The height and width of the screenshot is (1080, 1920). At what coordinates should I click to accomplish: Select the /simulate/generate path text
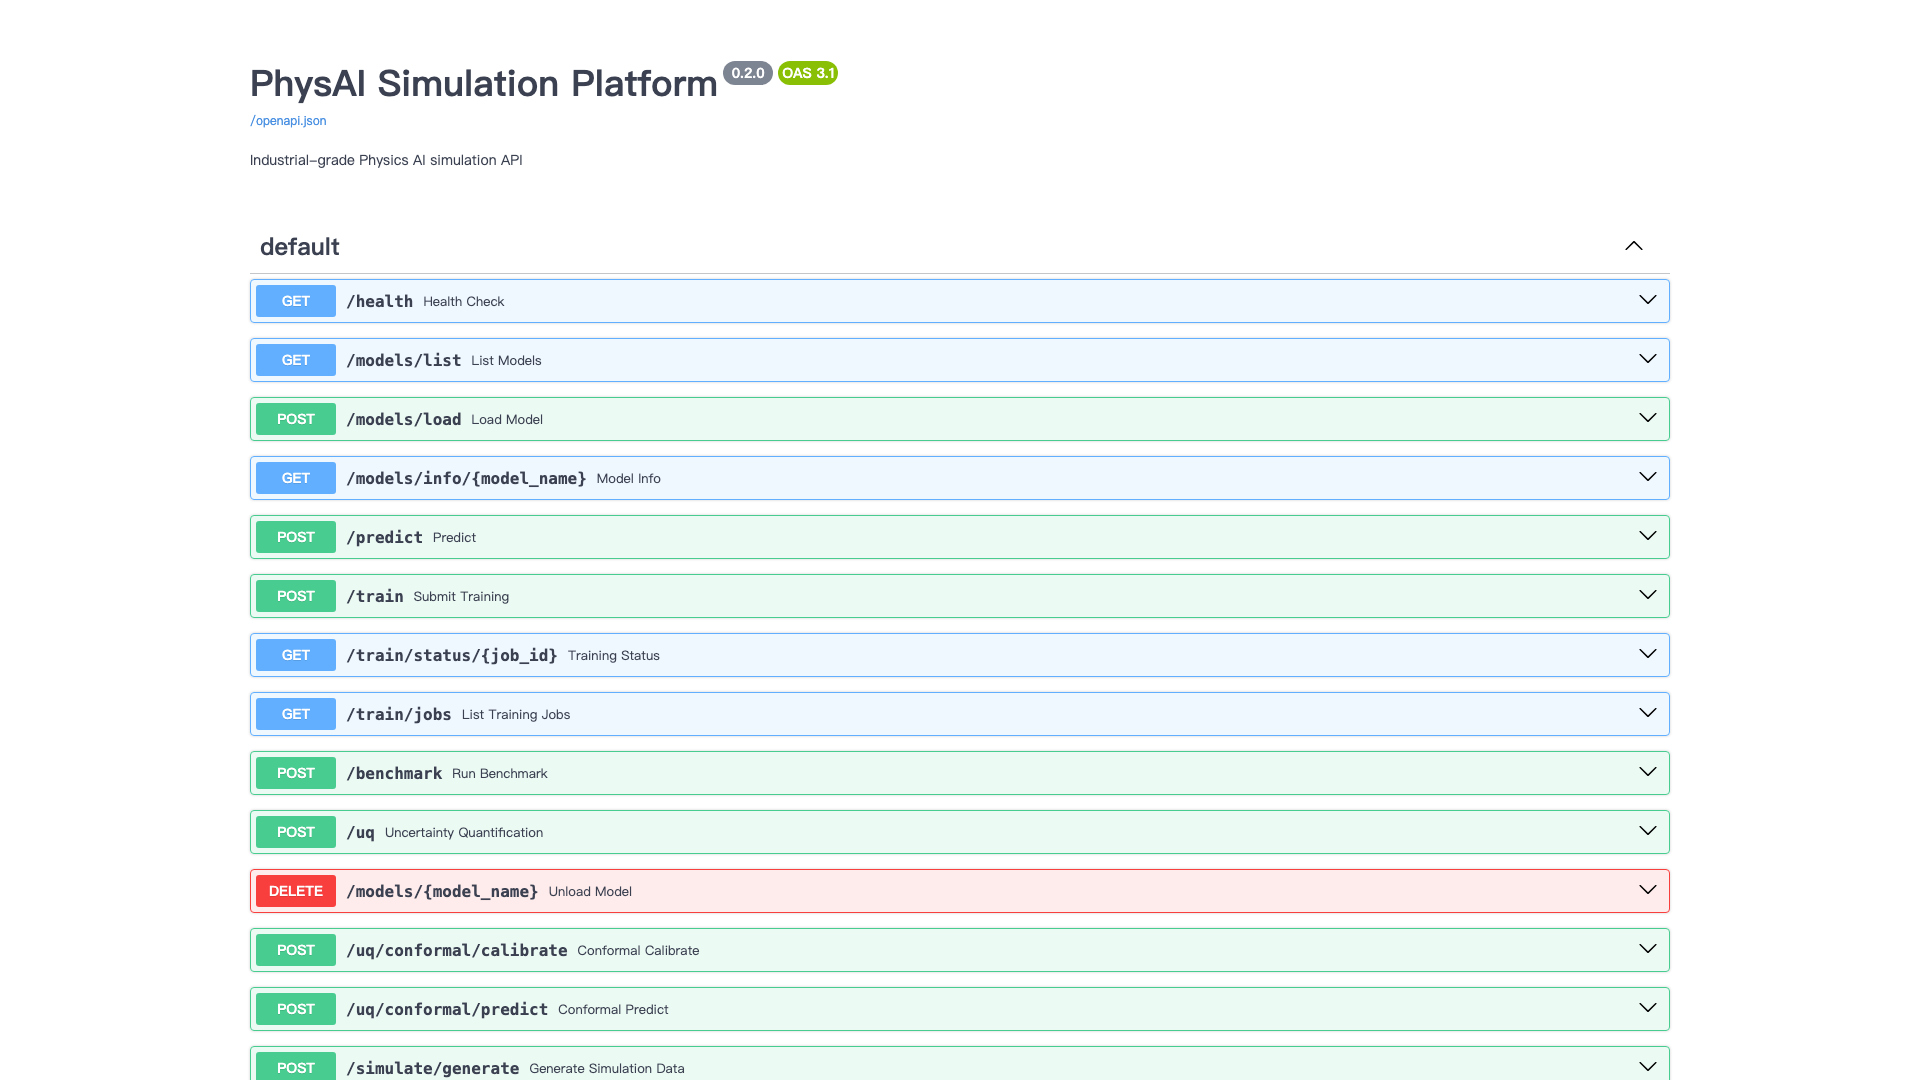(x=433, y=1068)
